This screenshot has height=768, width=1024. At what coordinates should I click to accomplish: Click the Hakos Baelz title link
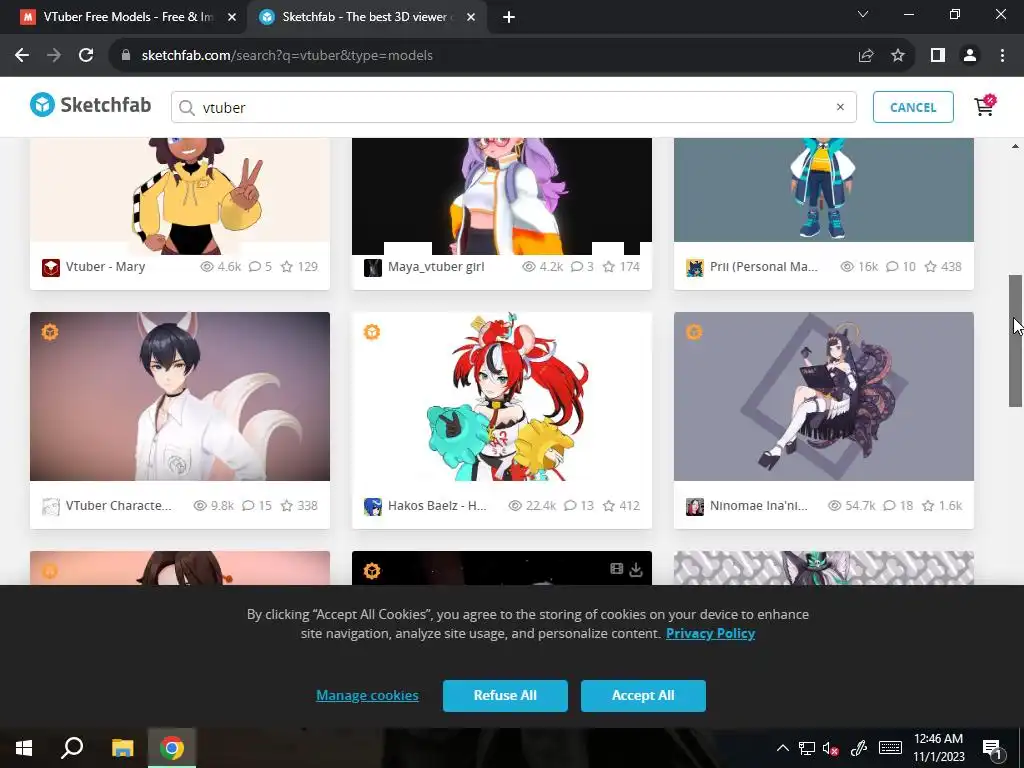click(x=437, y=505)
